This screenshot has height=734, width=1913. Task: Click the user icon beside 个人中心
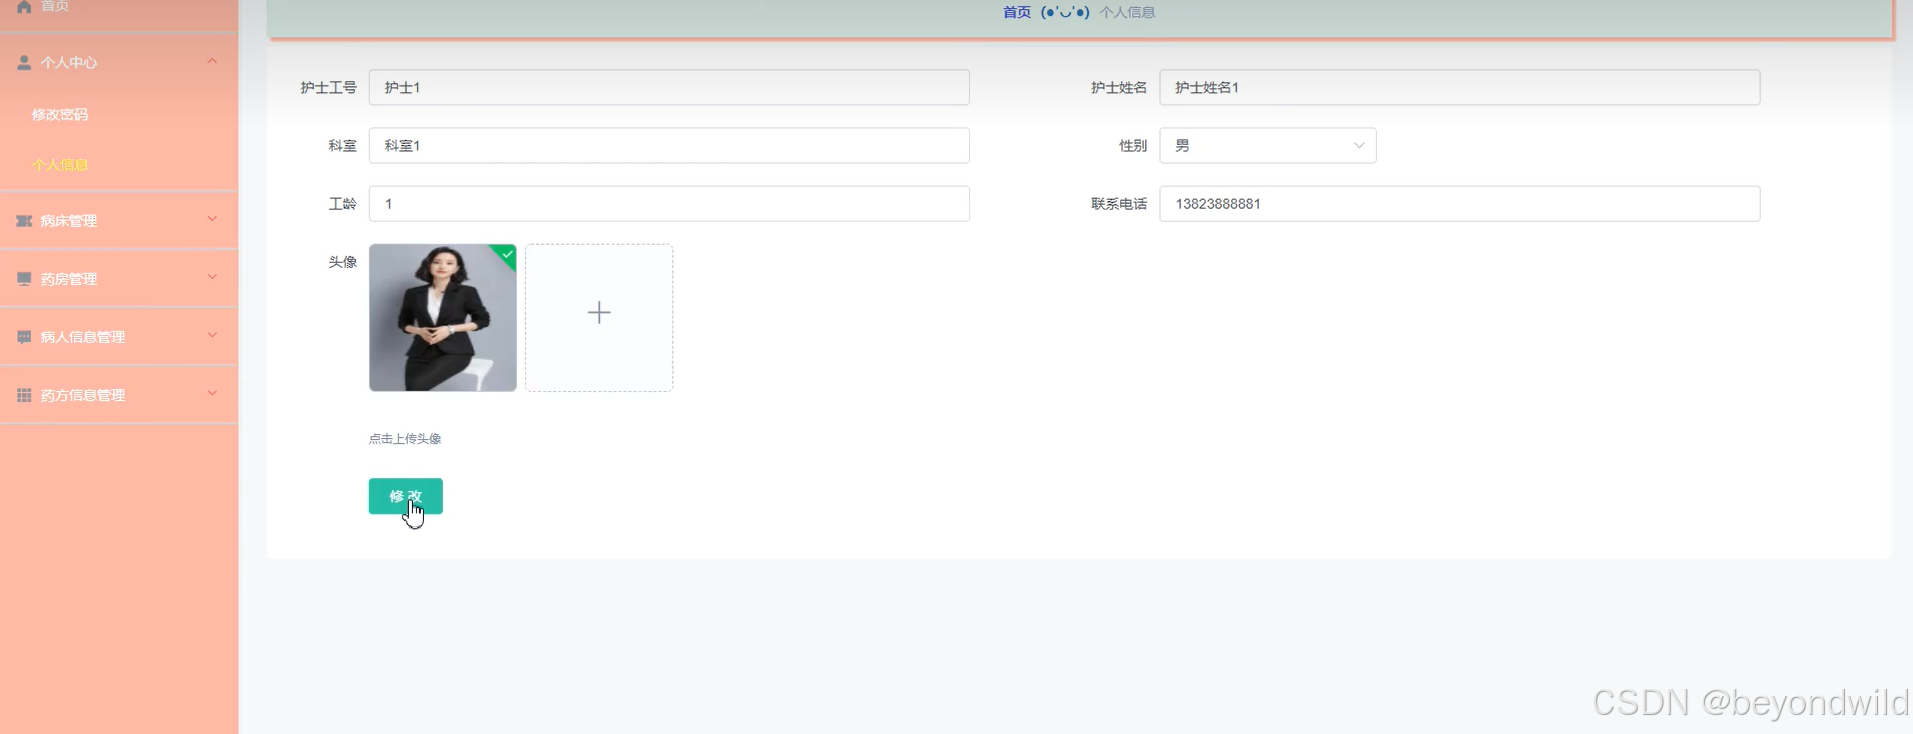tap(24, 62)
